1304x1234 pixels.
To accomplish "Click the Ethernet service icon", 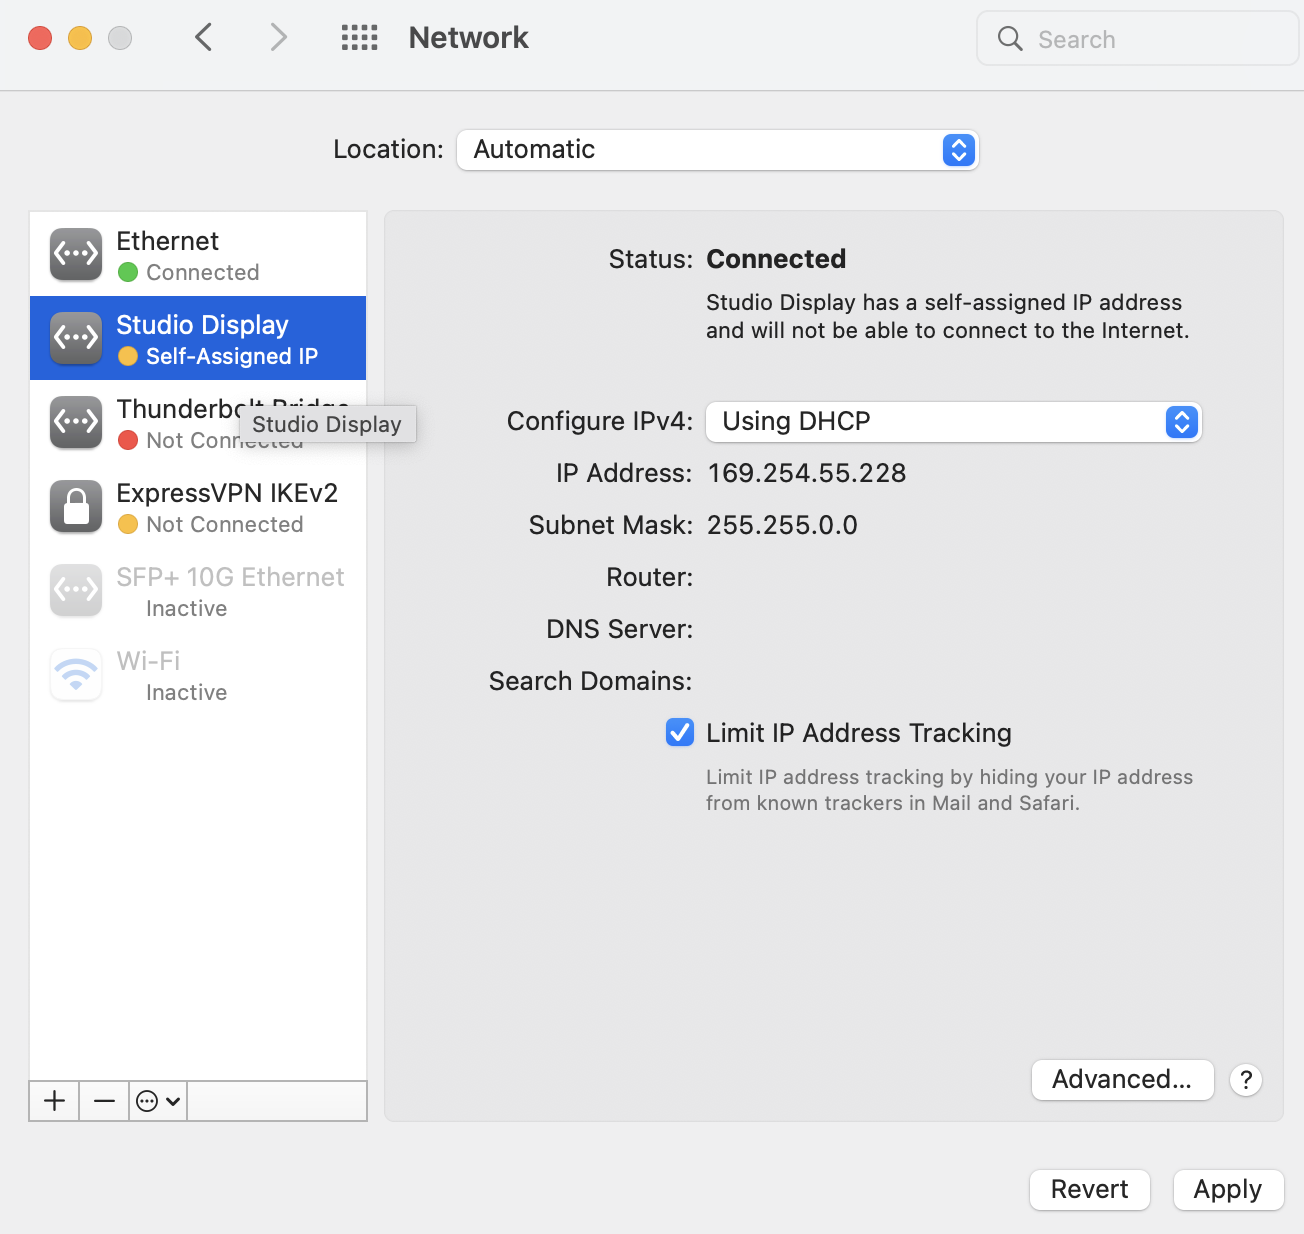I will pos(76,254).
